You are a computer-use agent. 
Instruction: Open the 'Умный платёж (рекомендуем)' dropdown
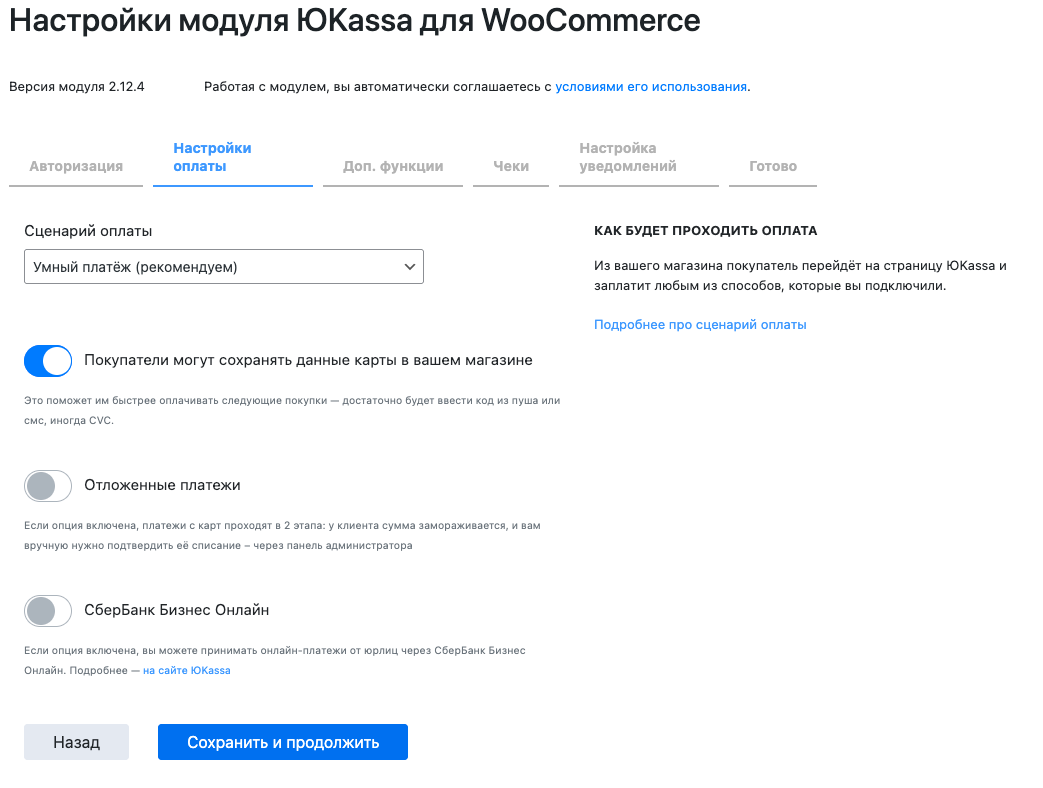[223, 267]
